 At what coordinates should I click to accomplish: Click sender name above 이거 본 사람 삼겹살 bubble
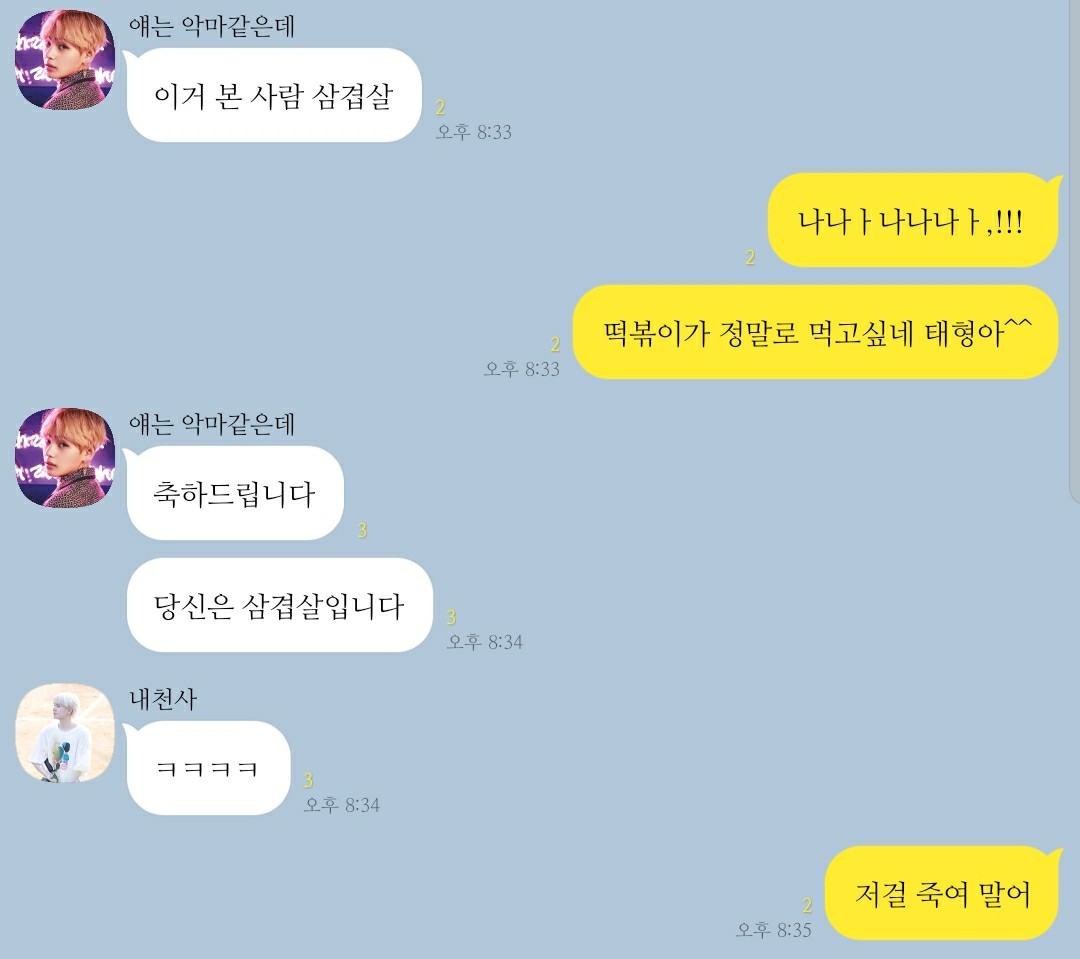[212, 26]
